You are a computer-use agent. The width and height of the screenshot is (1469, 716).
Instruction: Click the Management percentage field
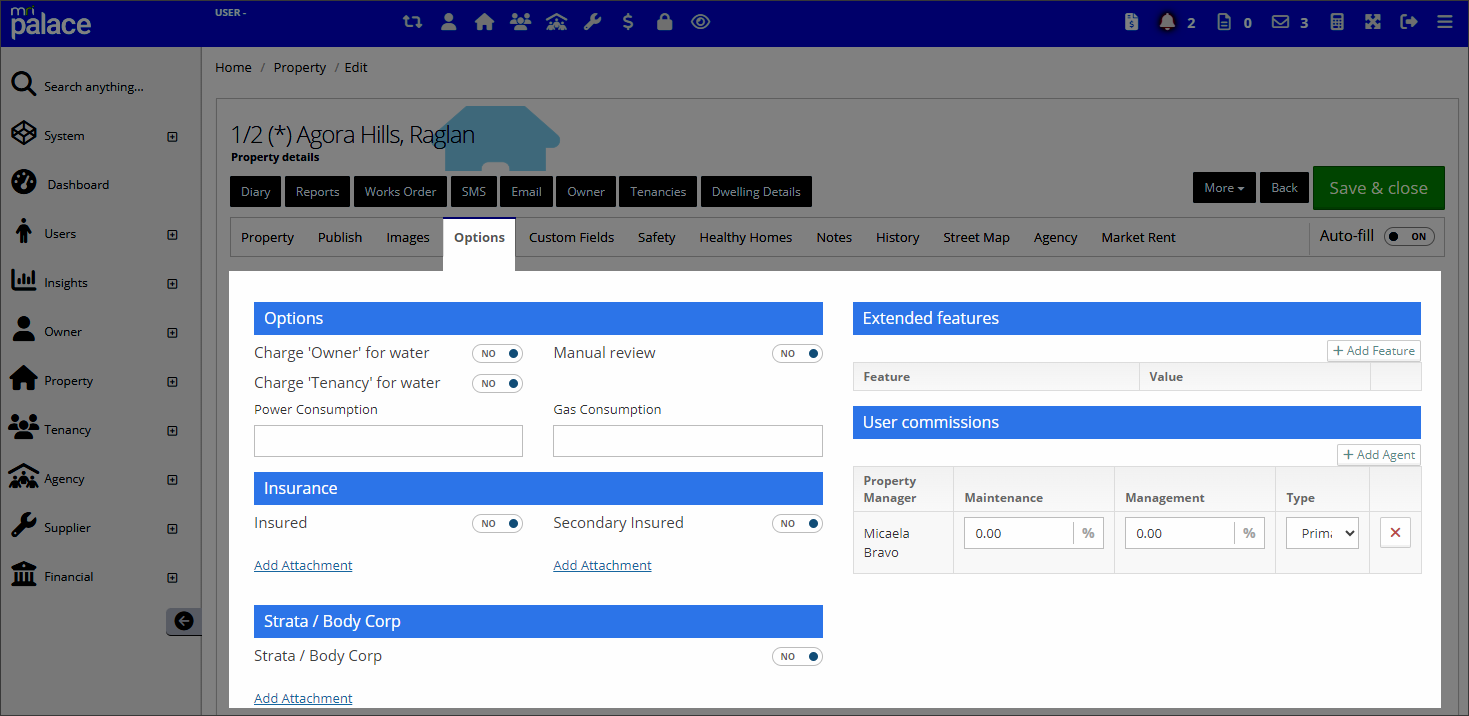pyautogui.click(x=1180, y=533)
